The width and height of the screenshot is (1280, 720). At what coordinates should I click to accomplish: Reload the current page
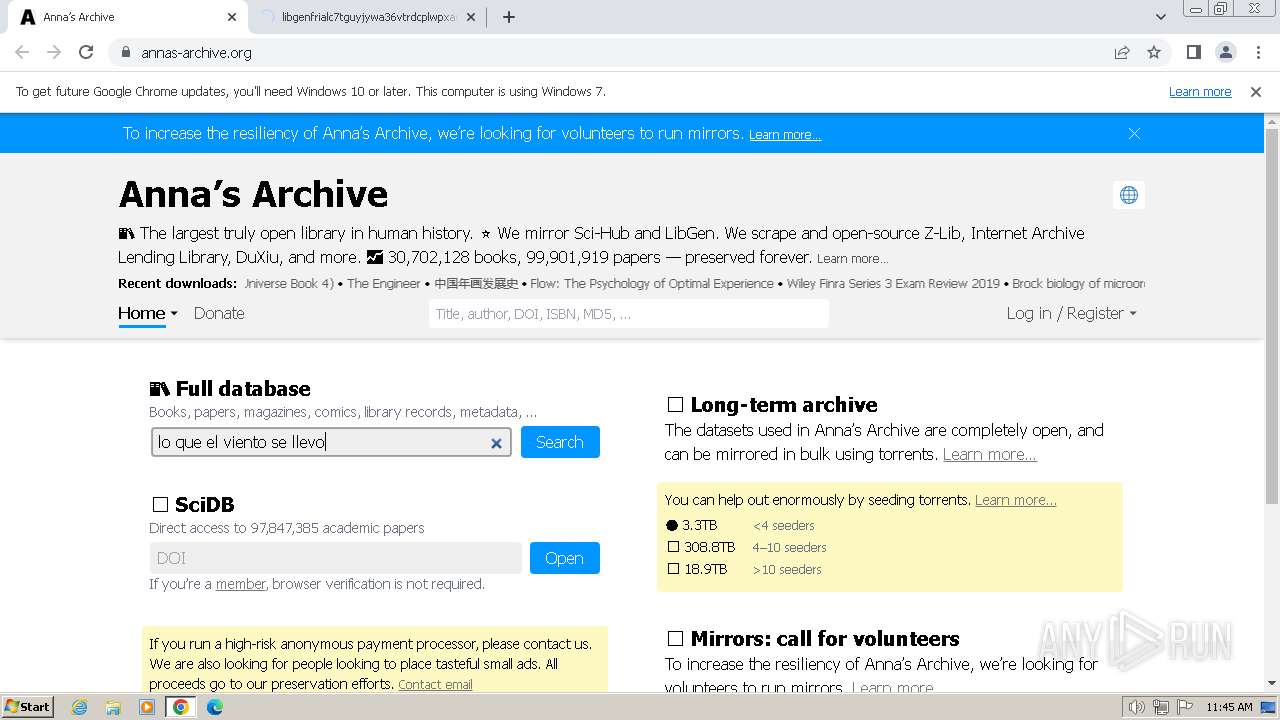(x=86, y=52)
